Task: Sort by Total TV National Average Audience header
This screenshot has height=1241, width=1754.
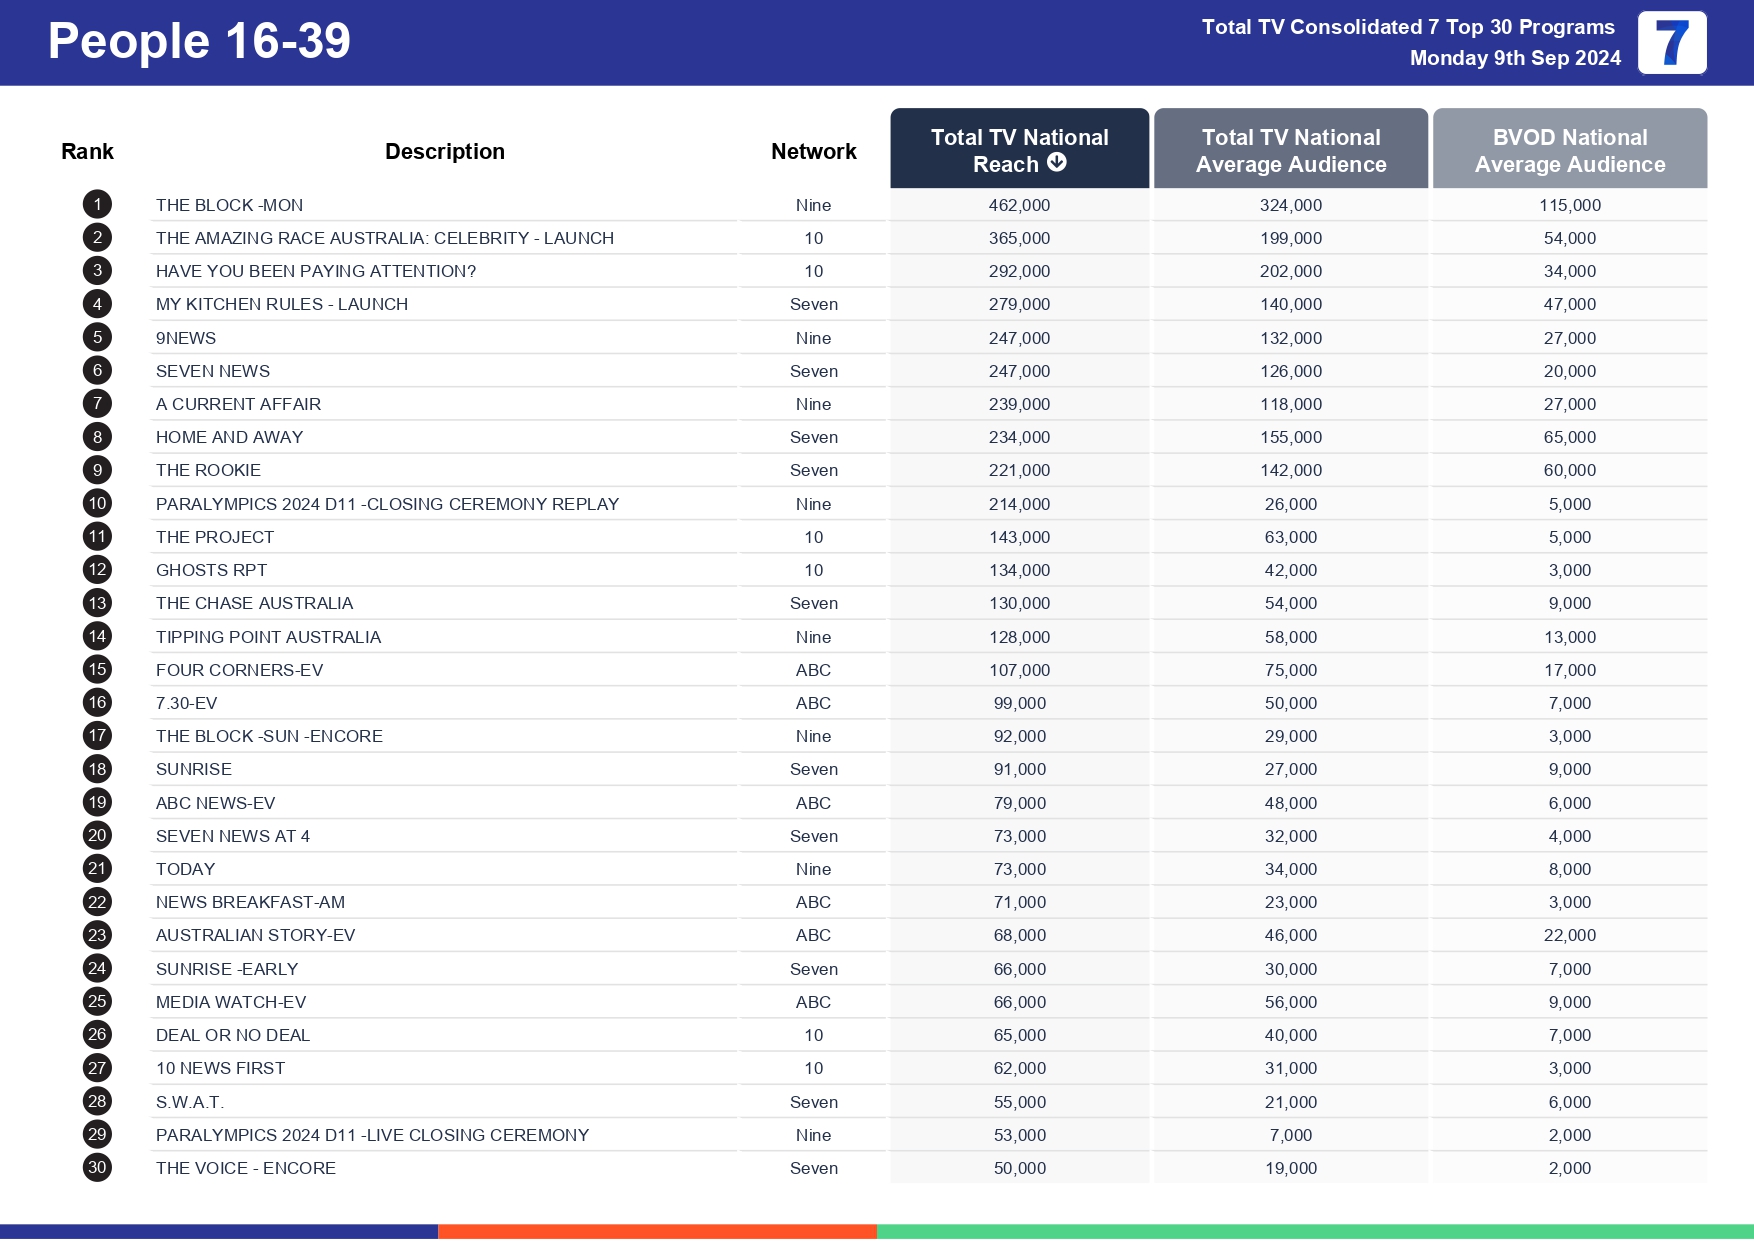Action: pos(1290,150)
